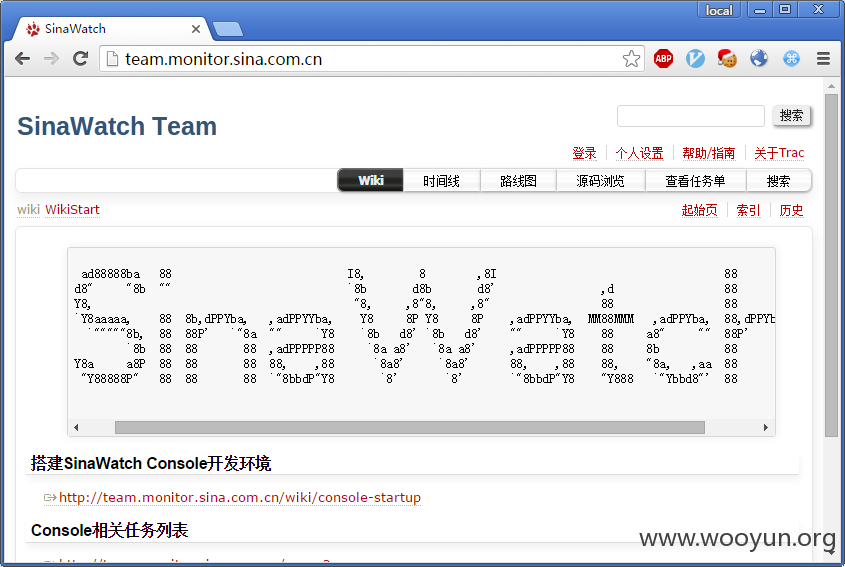Image resolution: width=845 pixels, height=567 pixels.
Task: Open the console-startup wiki URL link
Action: coord(240,497)
